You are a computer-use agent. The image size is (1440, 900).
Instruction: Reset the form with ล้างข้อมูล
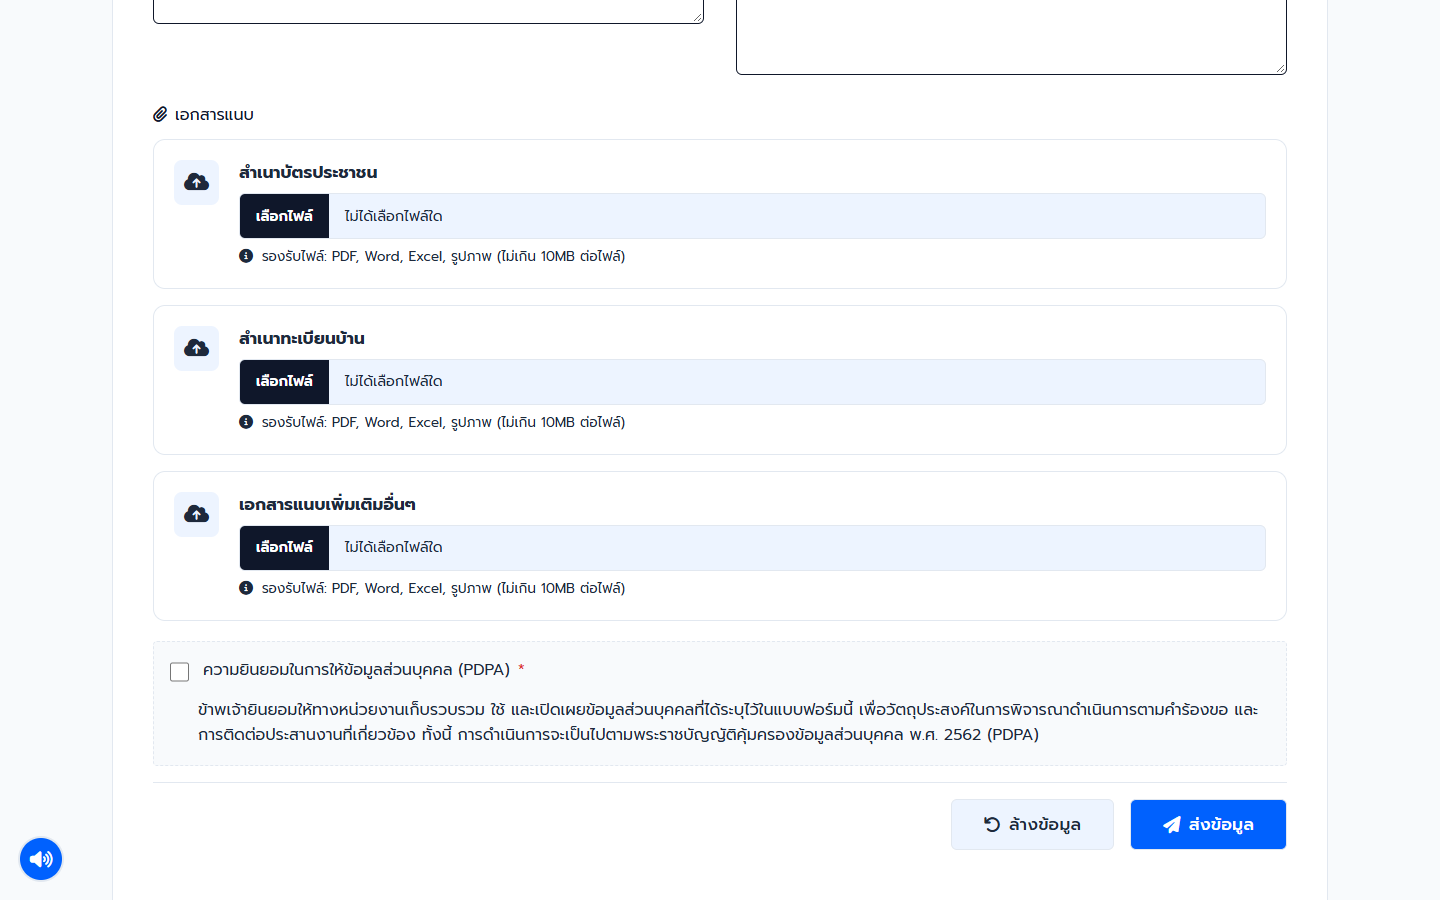[1032, 825]
